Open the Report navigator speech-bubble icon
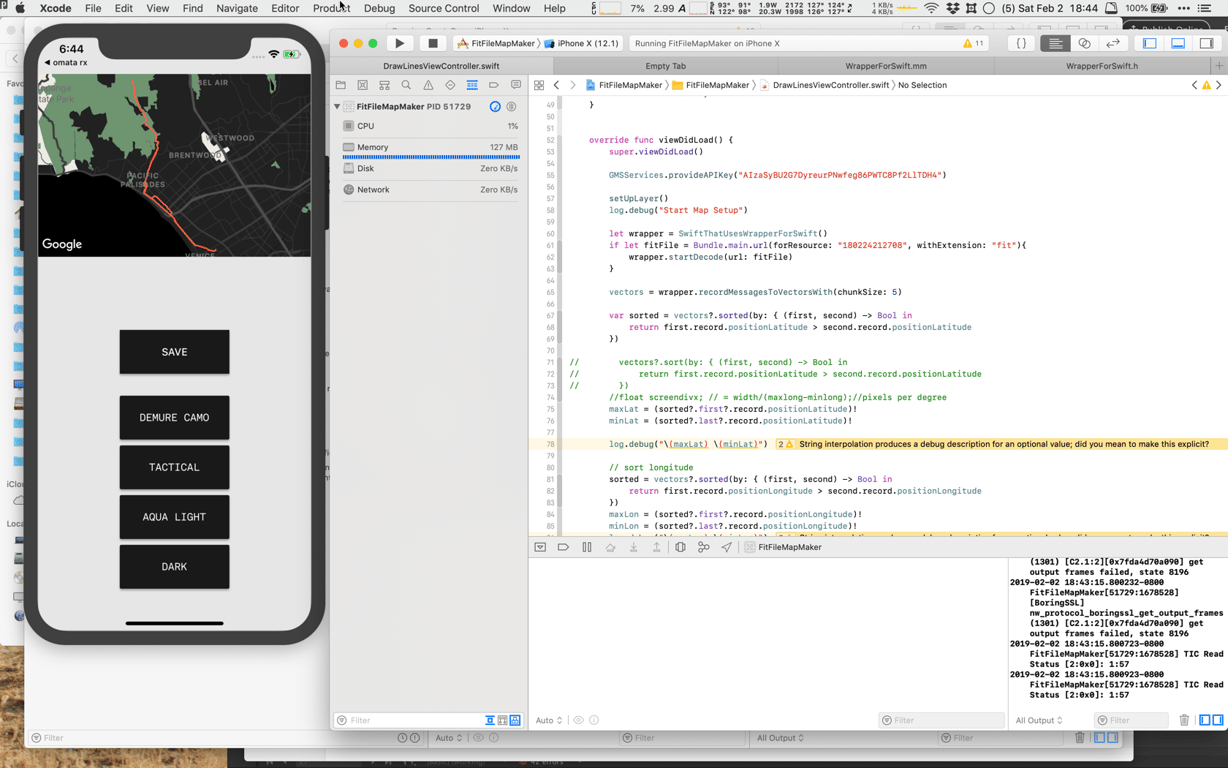The image size is (1228, 768). [516, 86]
